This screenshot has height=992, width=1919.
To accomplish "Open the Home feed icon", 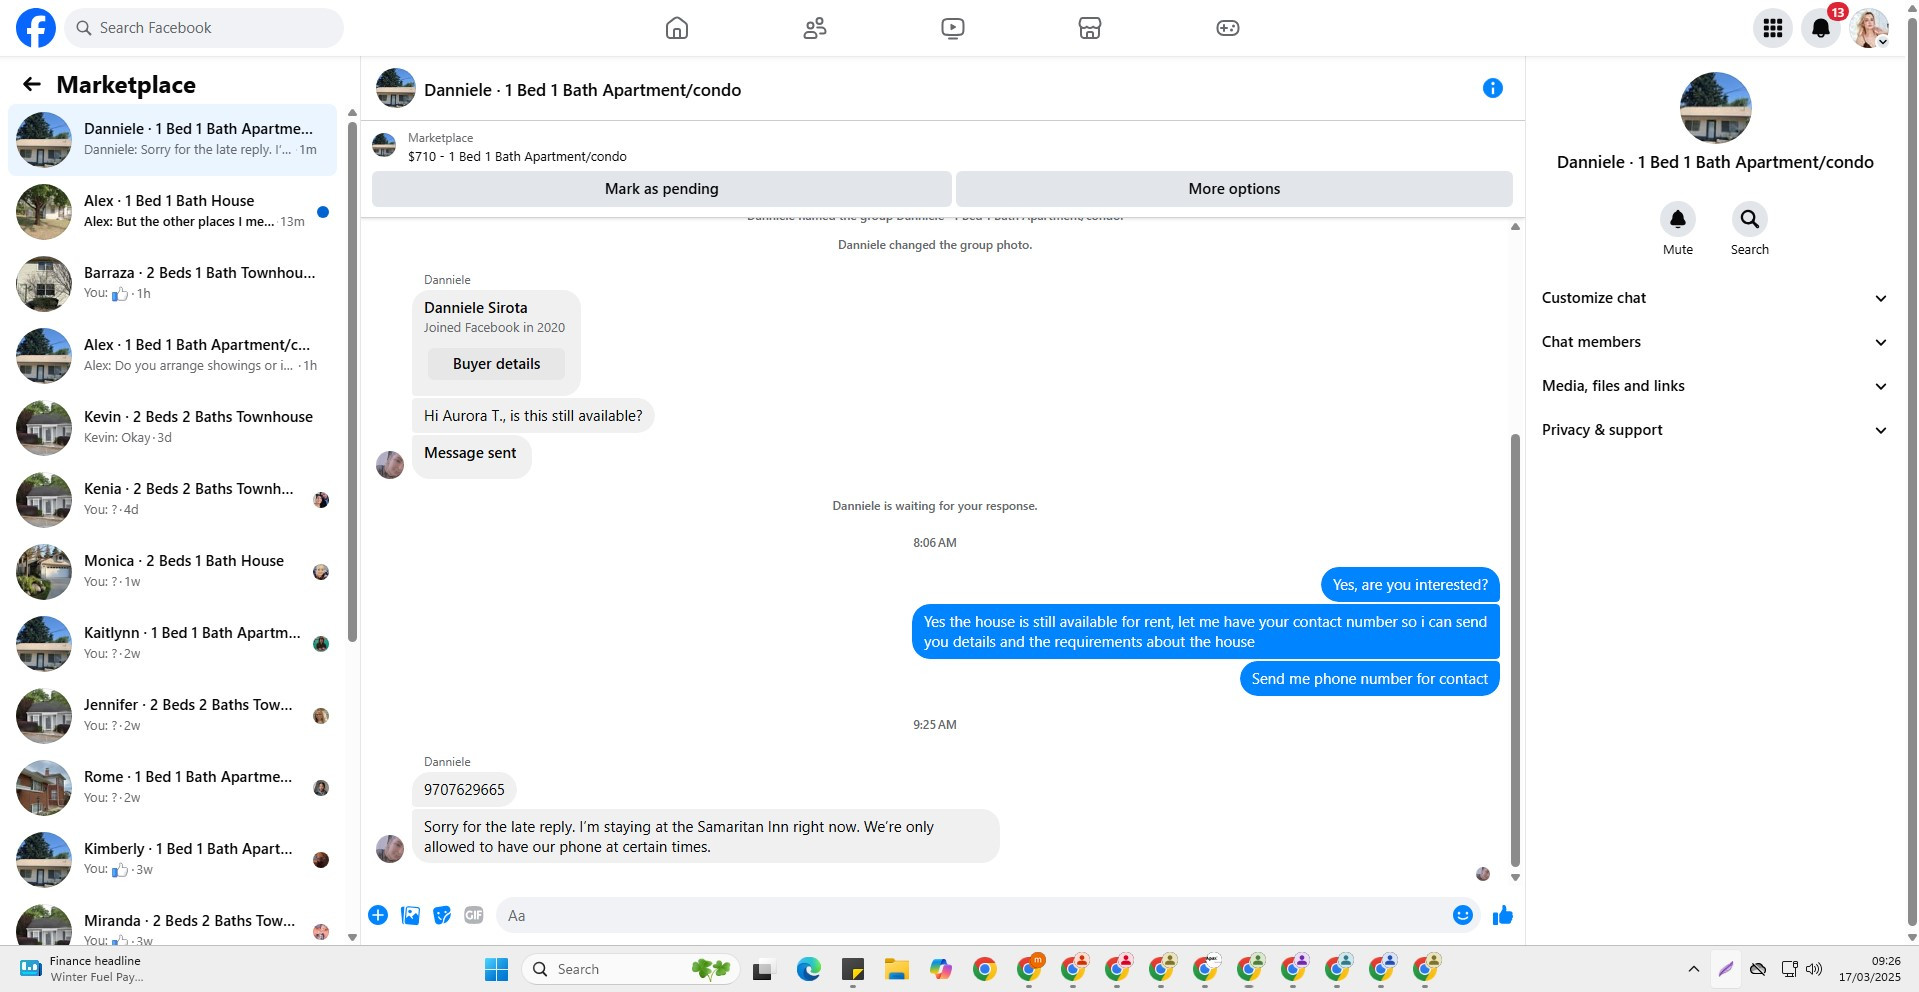I will (x=677, y=28).
